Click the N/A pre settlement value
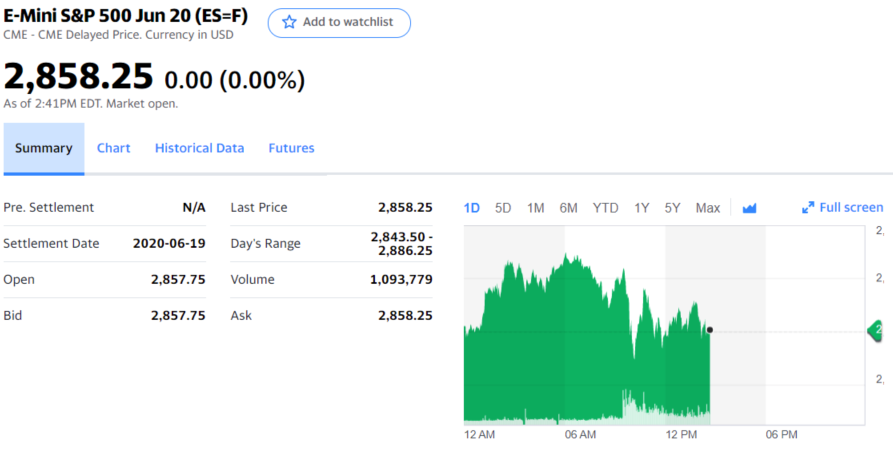The height and width of the screenshot is (449, 893). click(194, 207)
